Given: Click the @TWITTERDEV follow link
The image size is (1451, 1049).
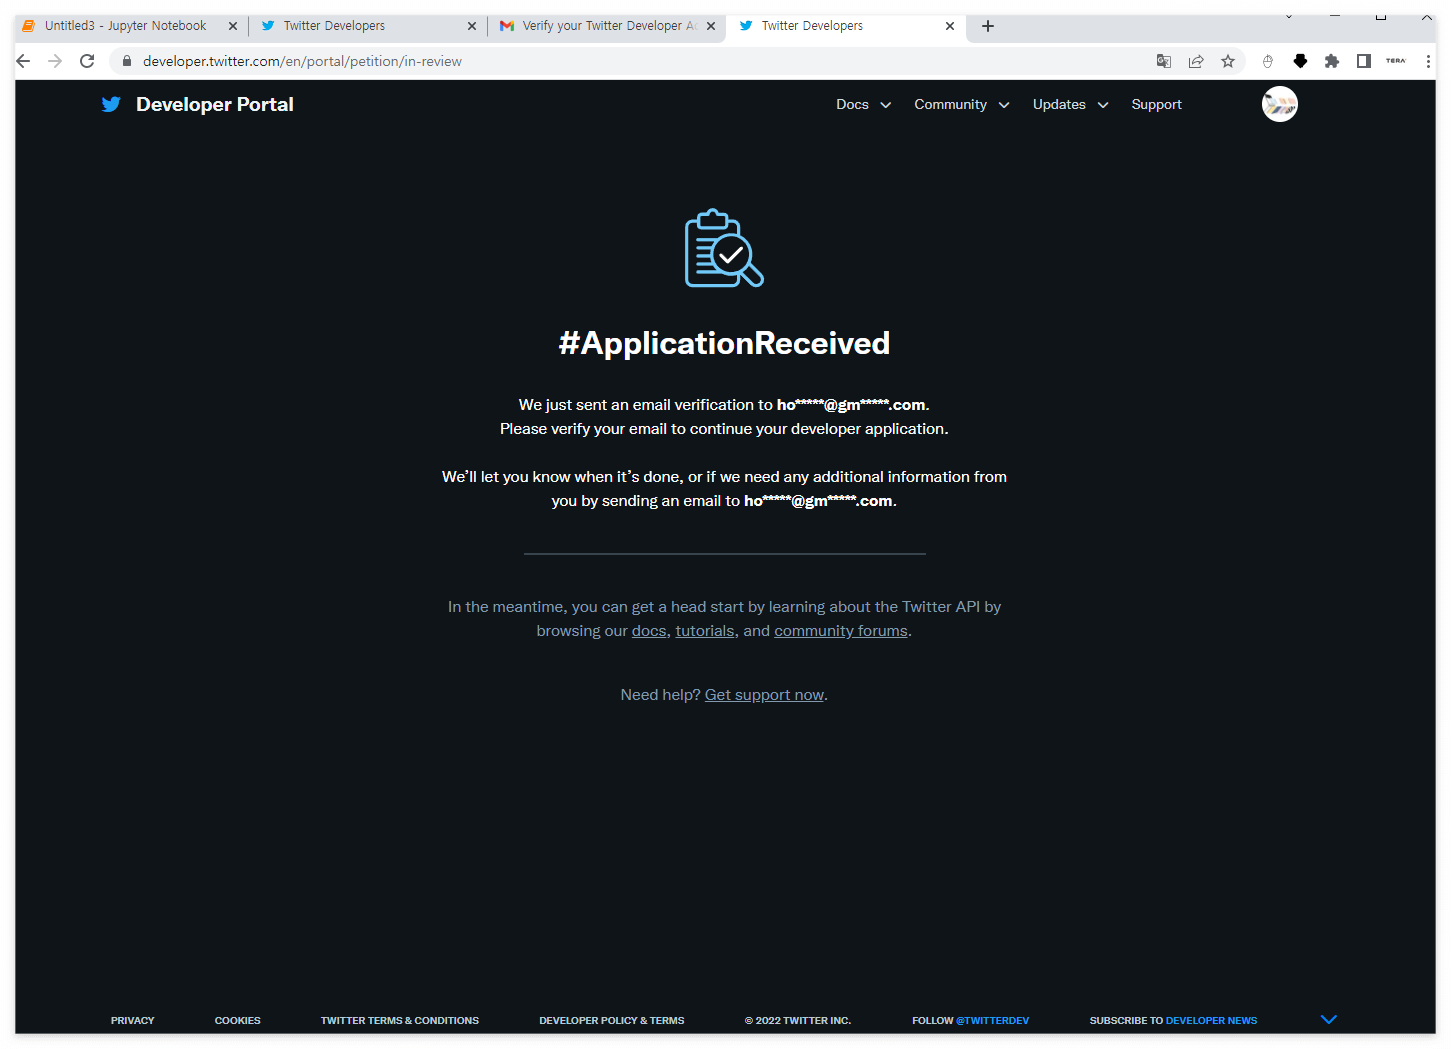Looking at the screenshot, I should (x=992, y=1020).
